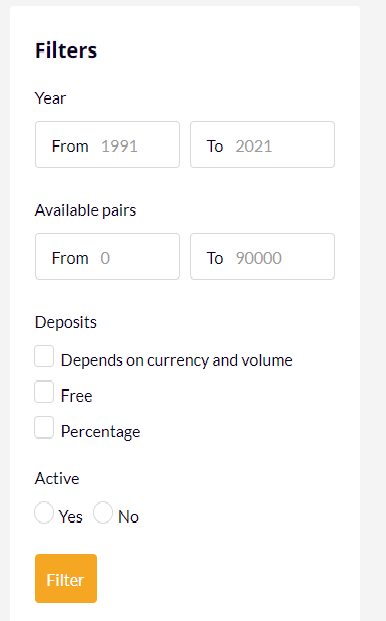386x621 pixels.
Task: Tick the Percentage deposits checkbox
Action: click(x=44, y=427)
